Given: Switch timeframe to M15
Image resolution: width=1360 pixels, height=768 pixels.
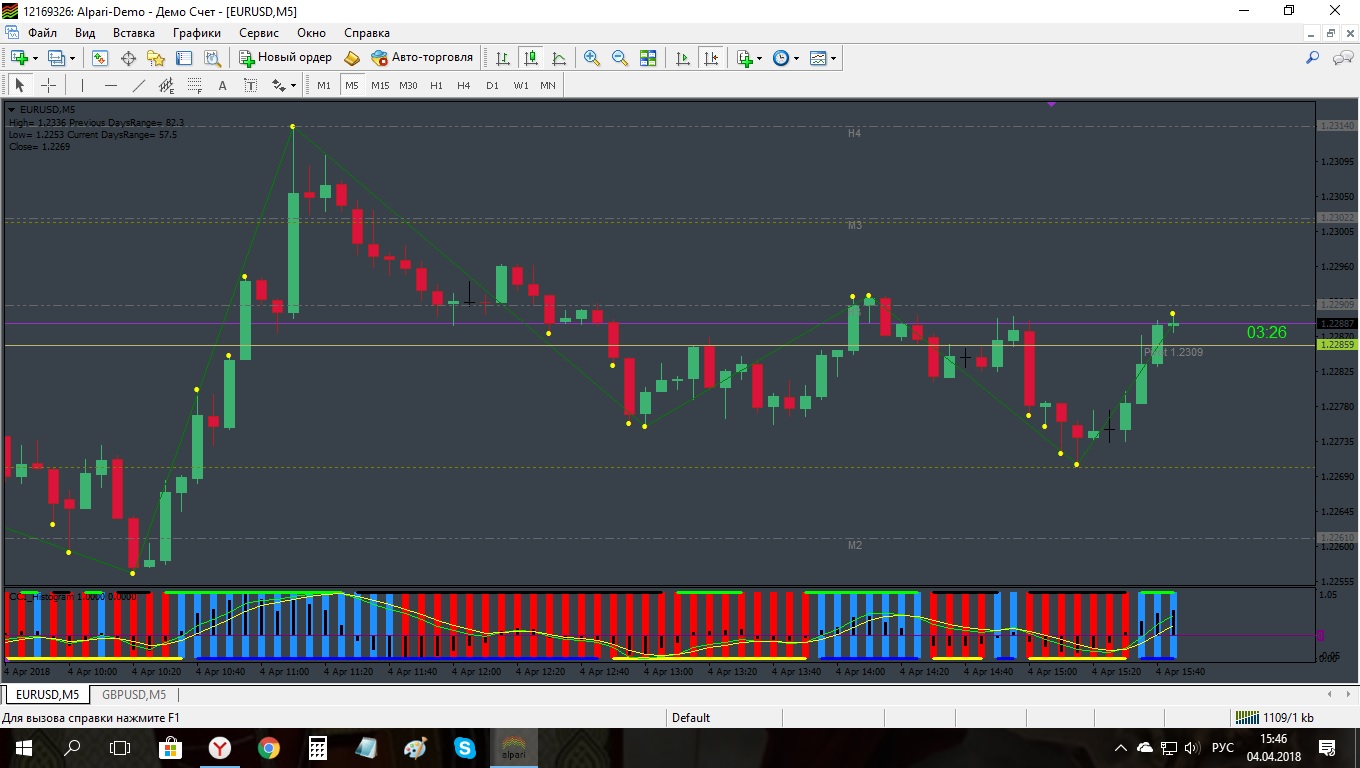Looking at the screenshot, I should pos(380,85).
